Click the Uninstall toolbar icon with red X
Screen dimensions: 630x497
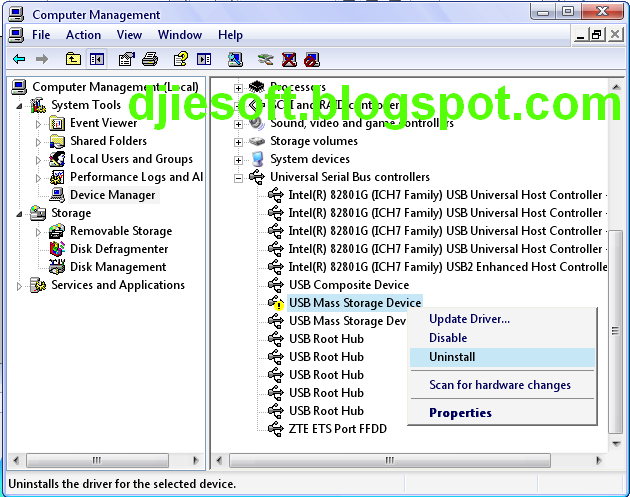289,59
